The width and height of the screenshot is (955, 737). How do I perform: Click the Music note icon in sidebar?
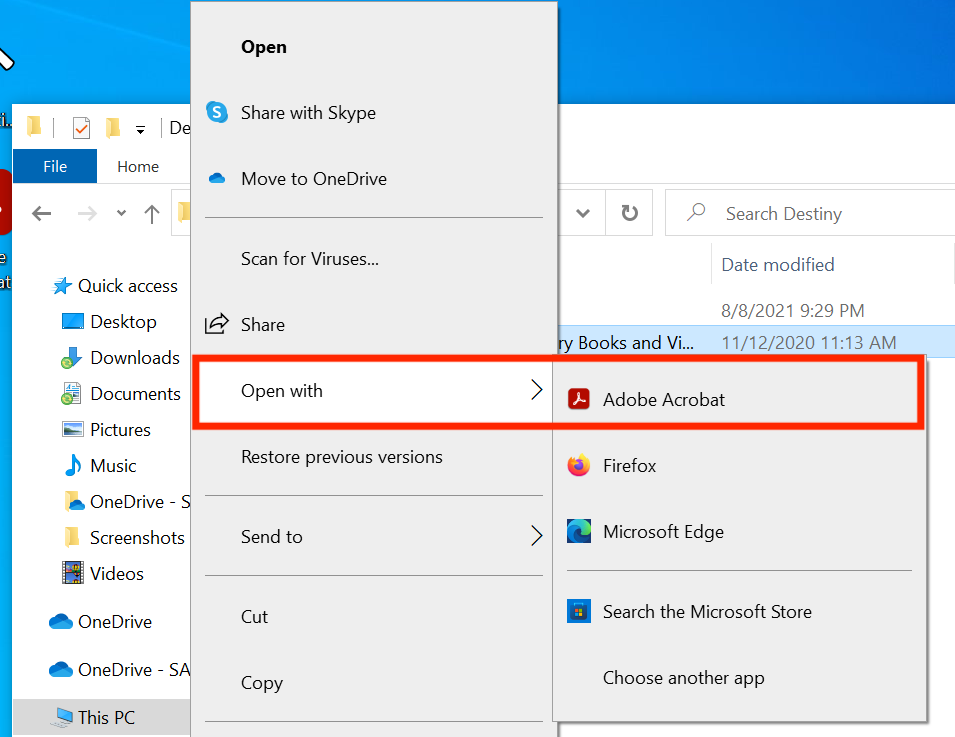pos(73,465)
